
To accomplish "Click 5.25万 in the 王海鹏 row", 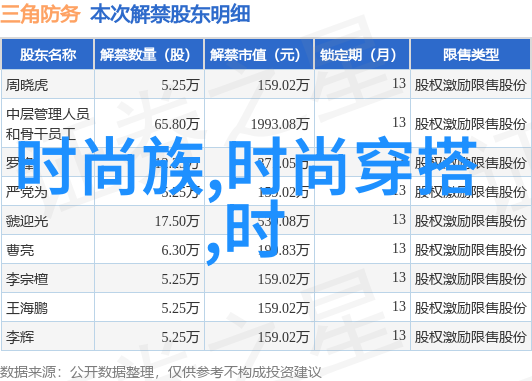I will [x=180, y=308].
